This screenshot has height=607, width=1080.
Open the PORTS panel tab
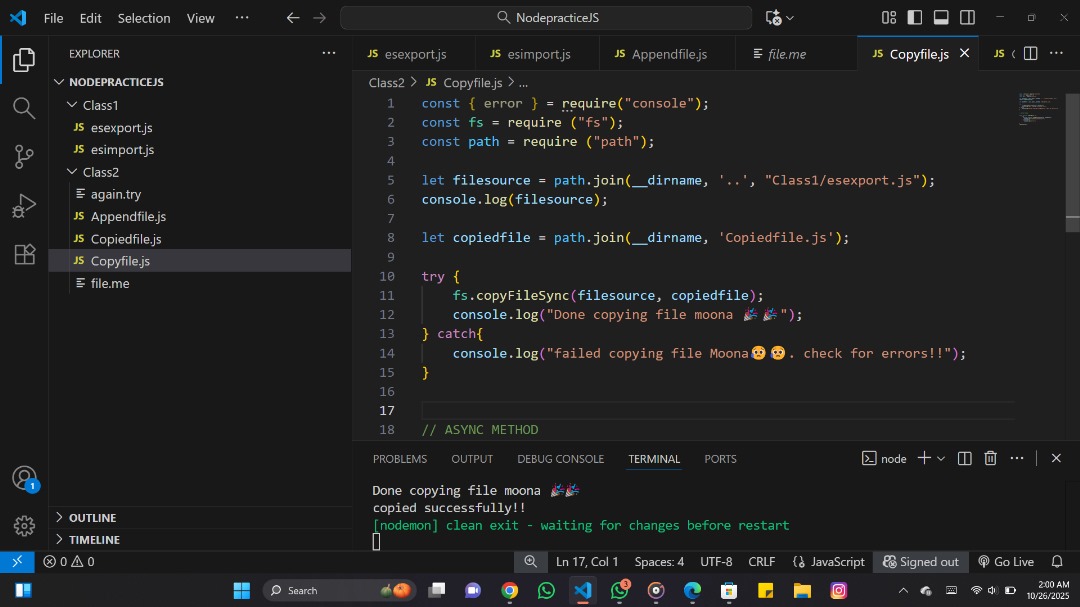coord(720,459)
